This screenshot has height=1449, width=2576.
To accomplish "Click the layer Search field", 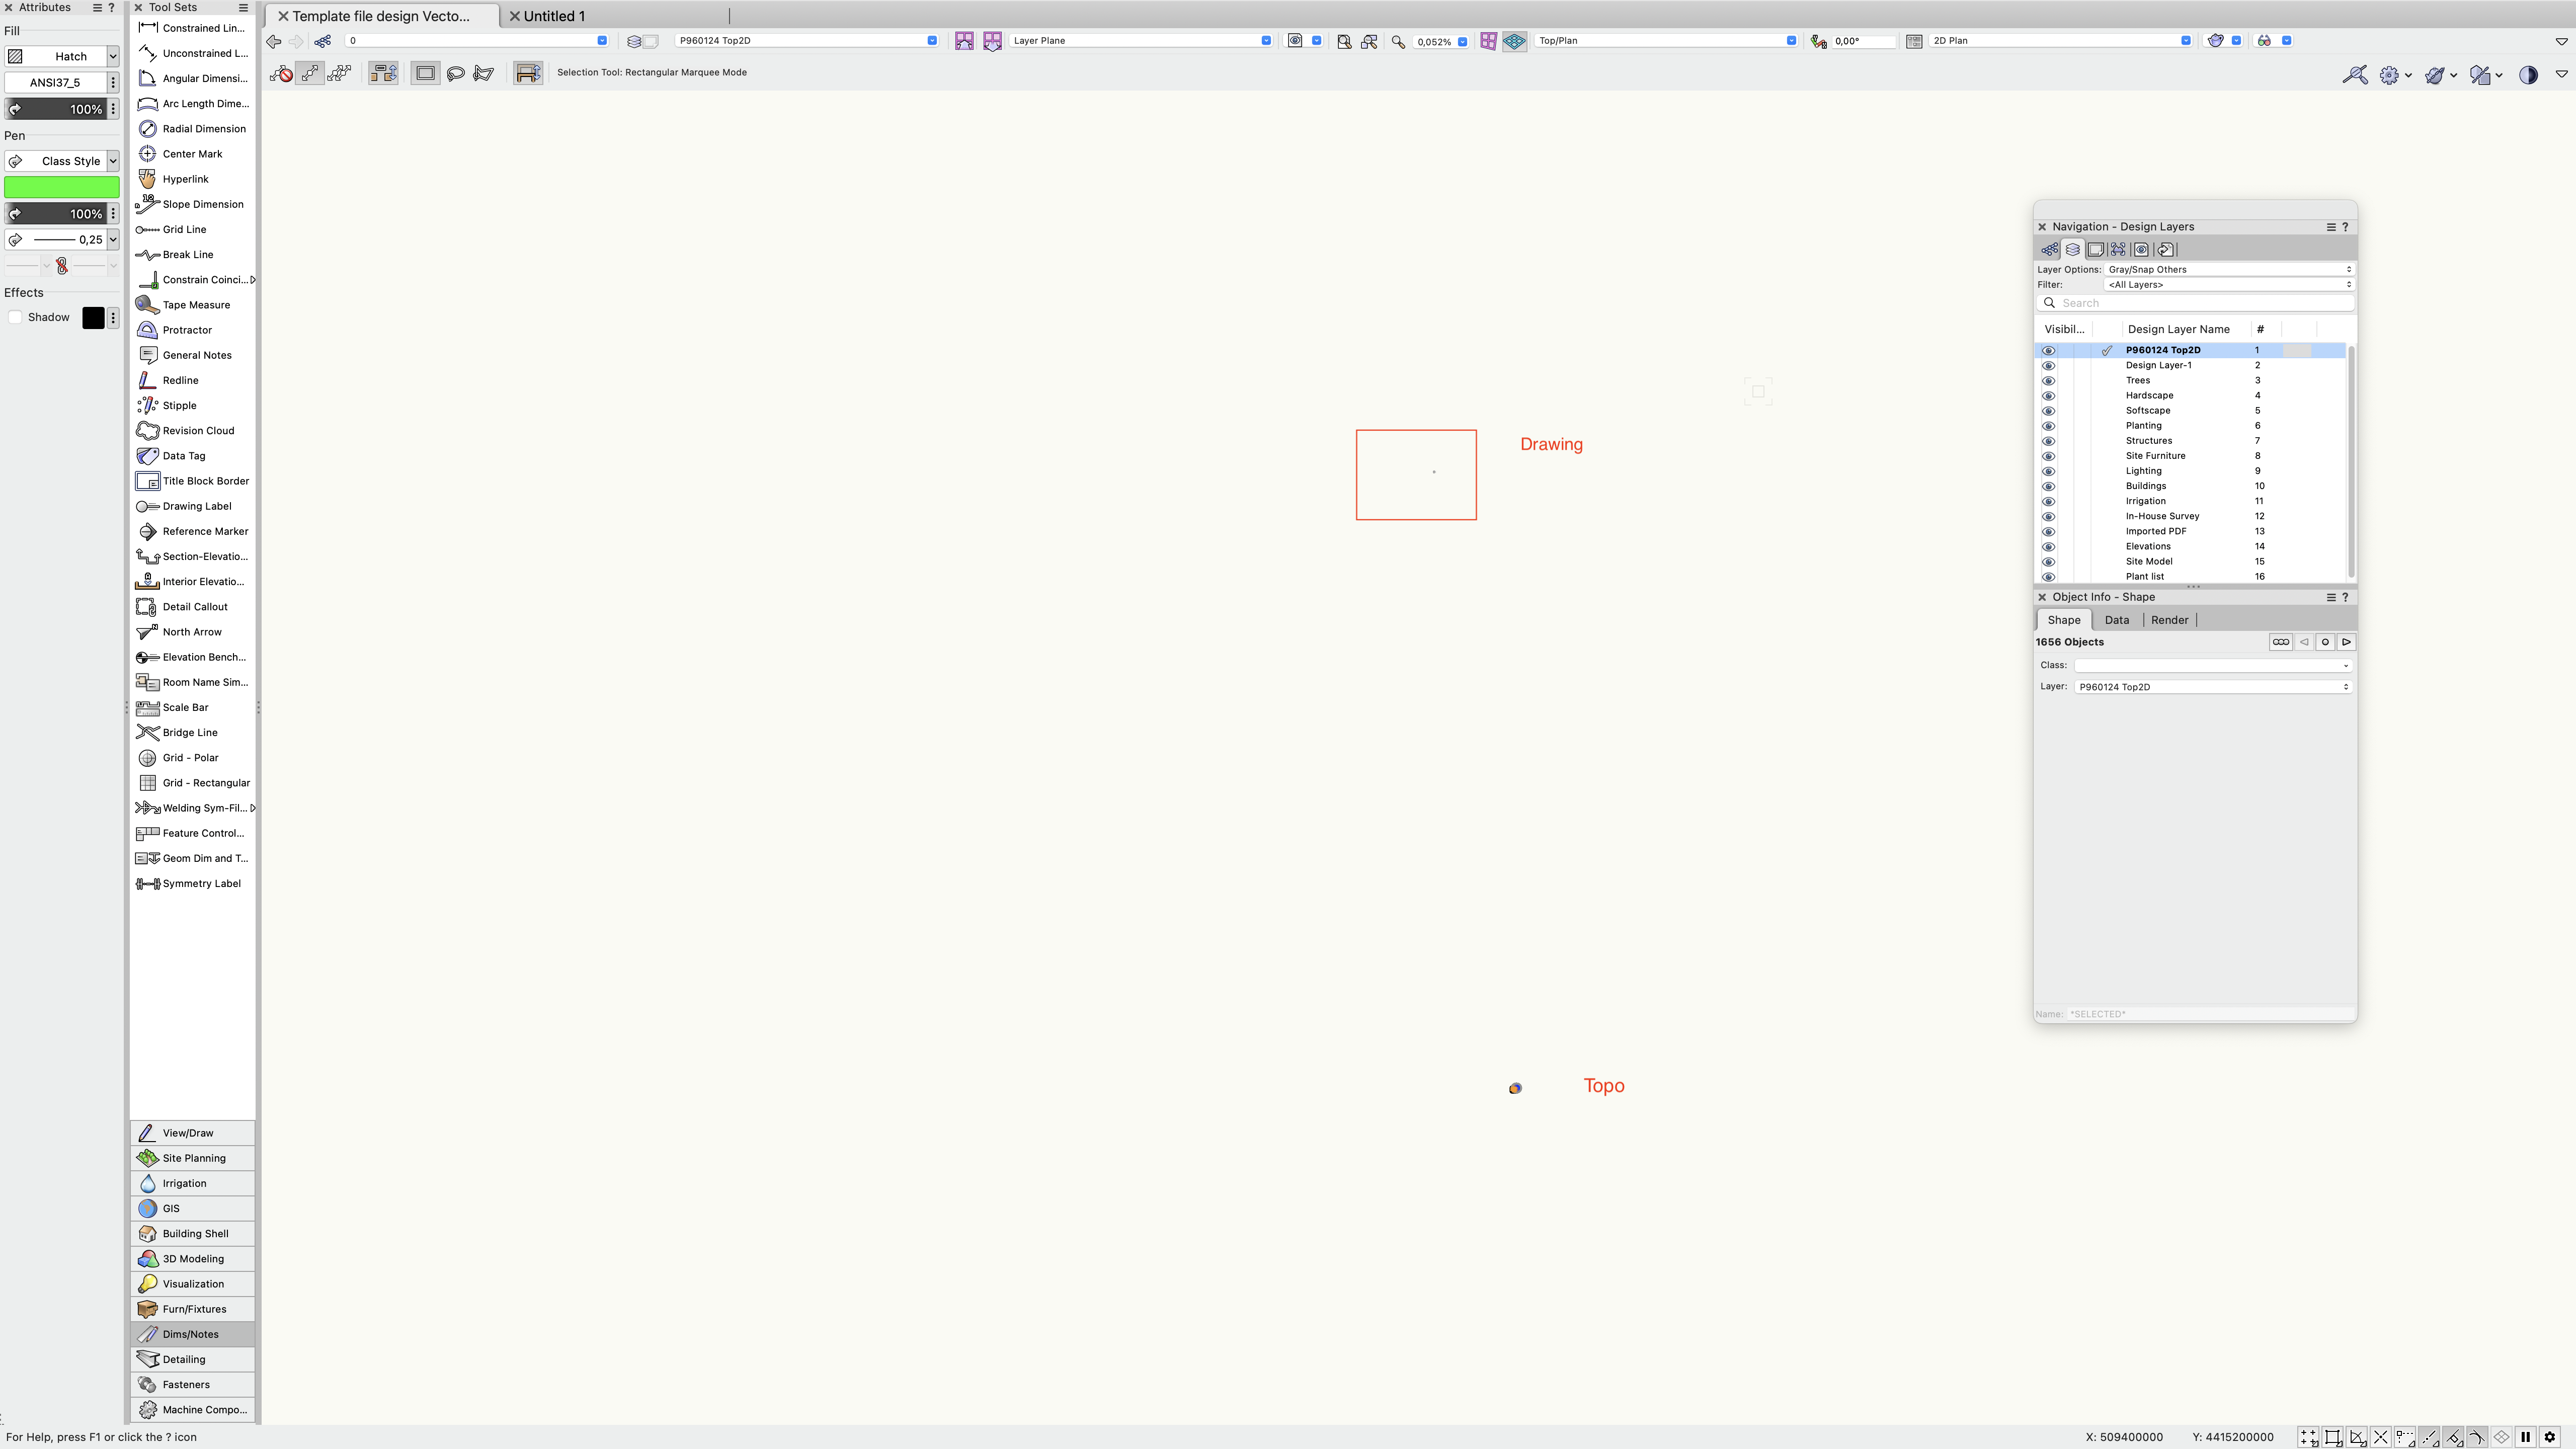I will point(2200,303).
